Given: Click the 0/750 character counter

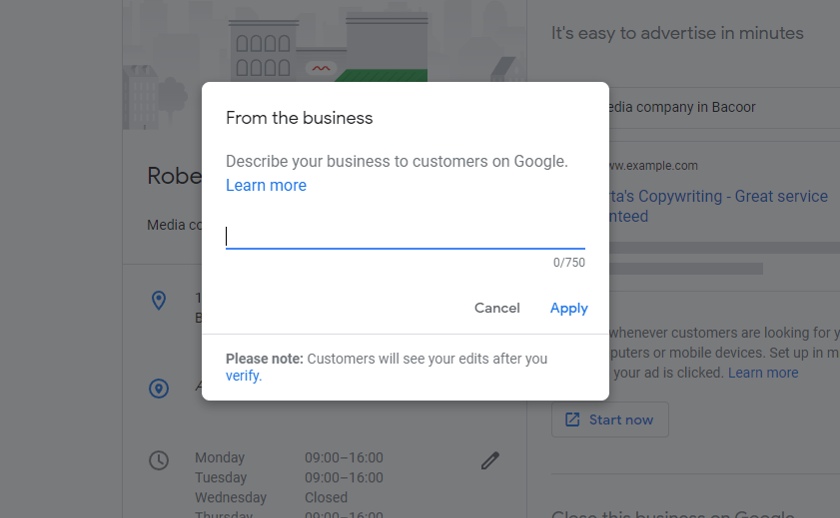Looking at the screenshot, I should pos(569,262).
